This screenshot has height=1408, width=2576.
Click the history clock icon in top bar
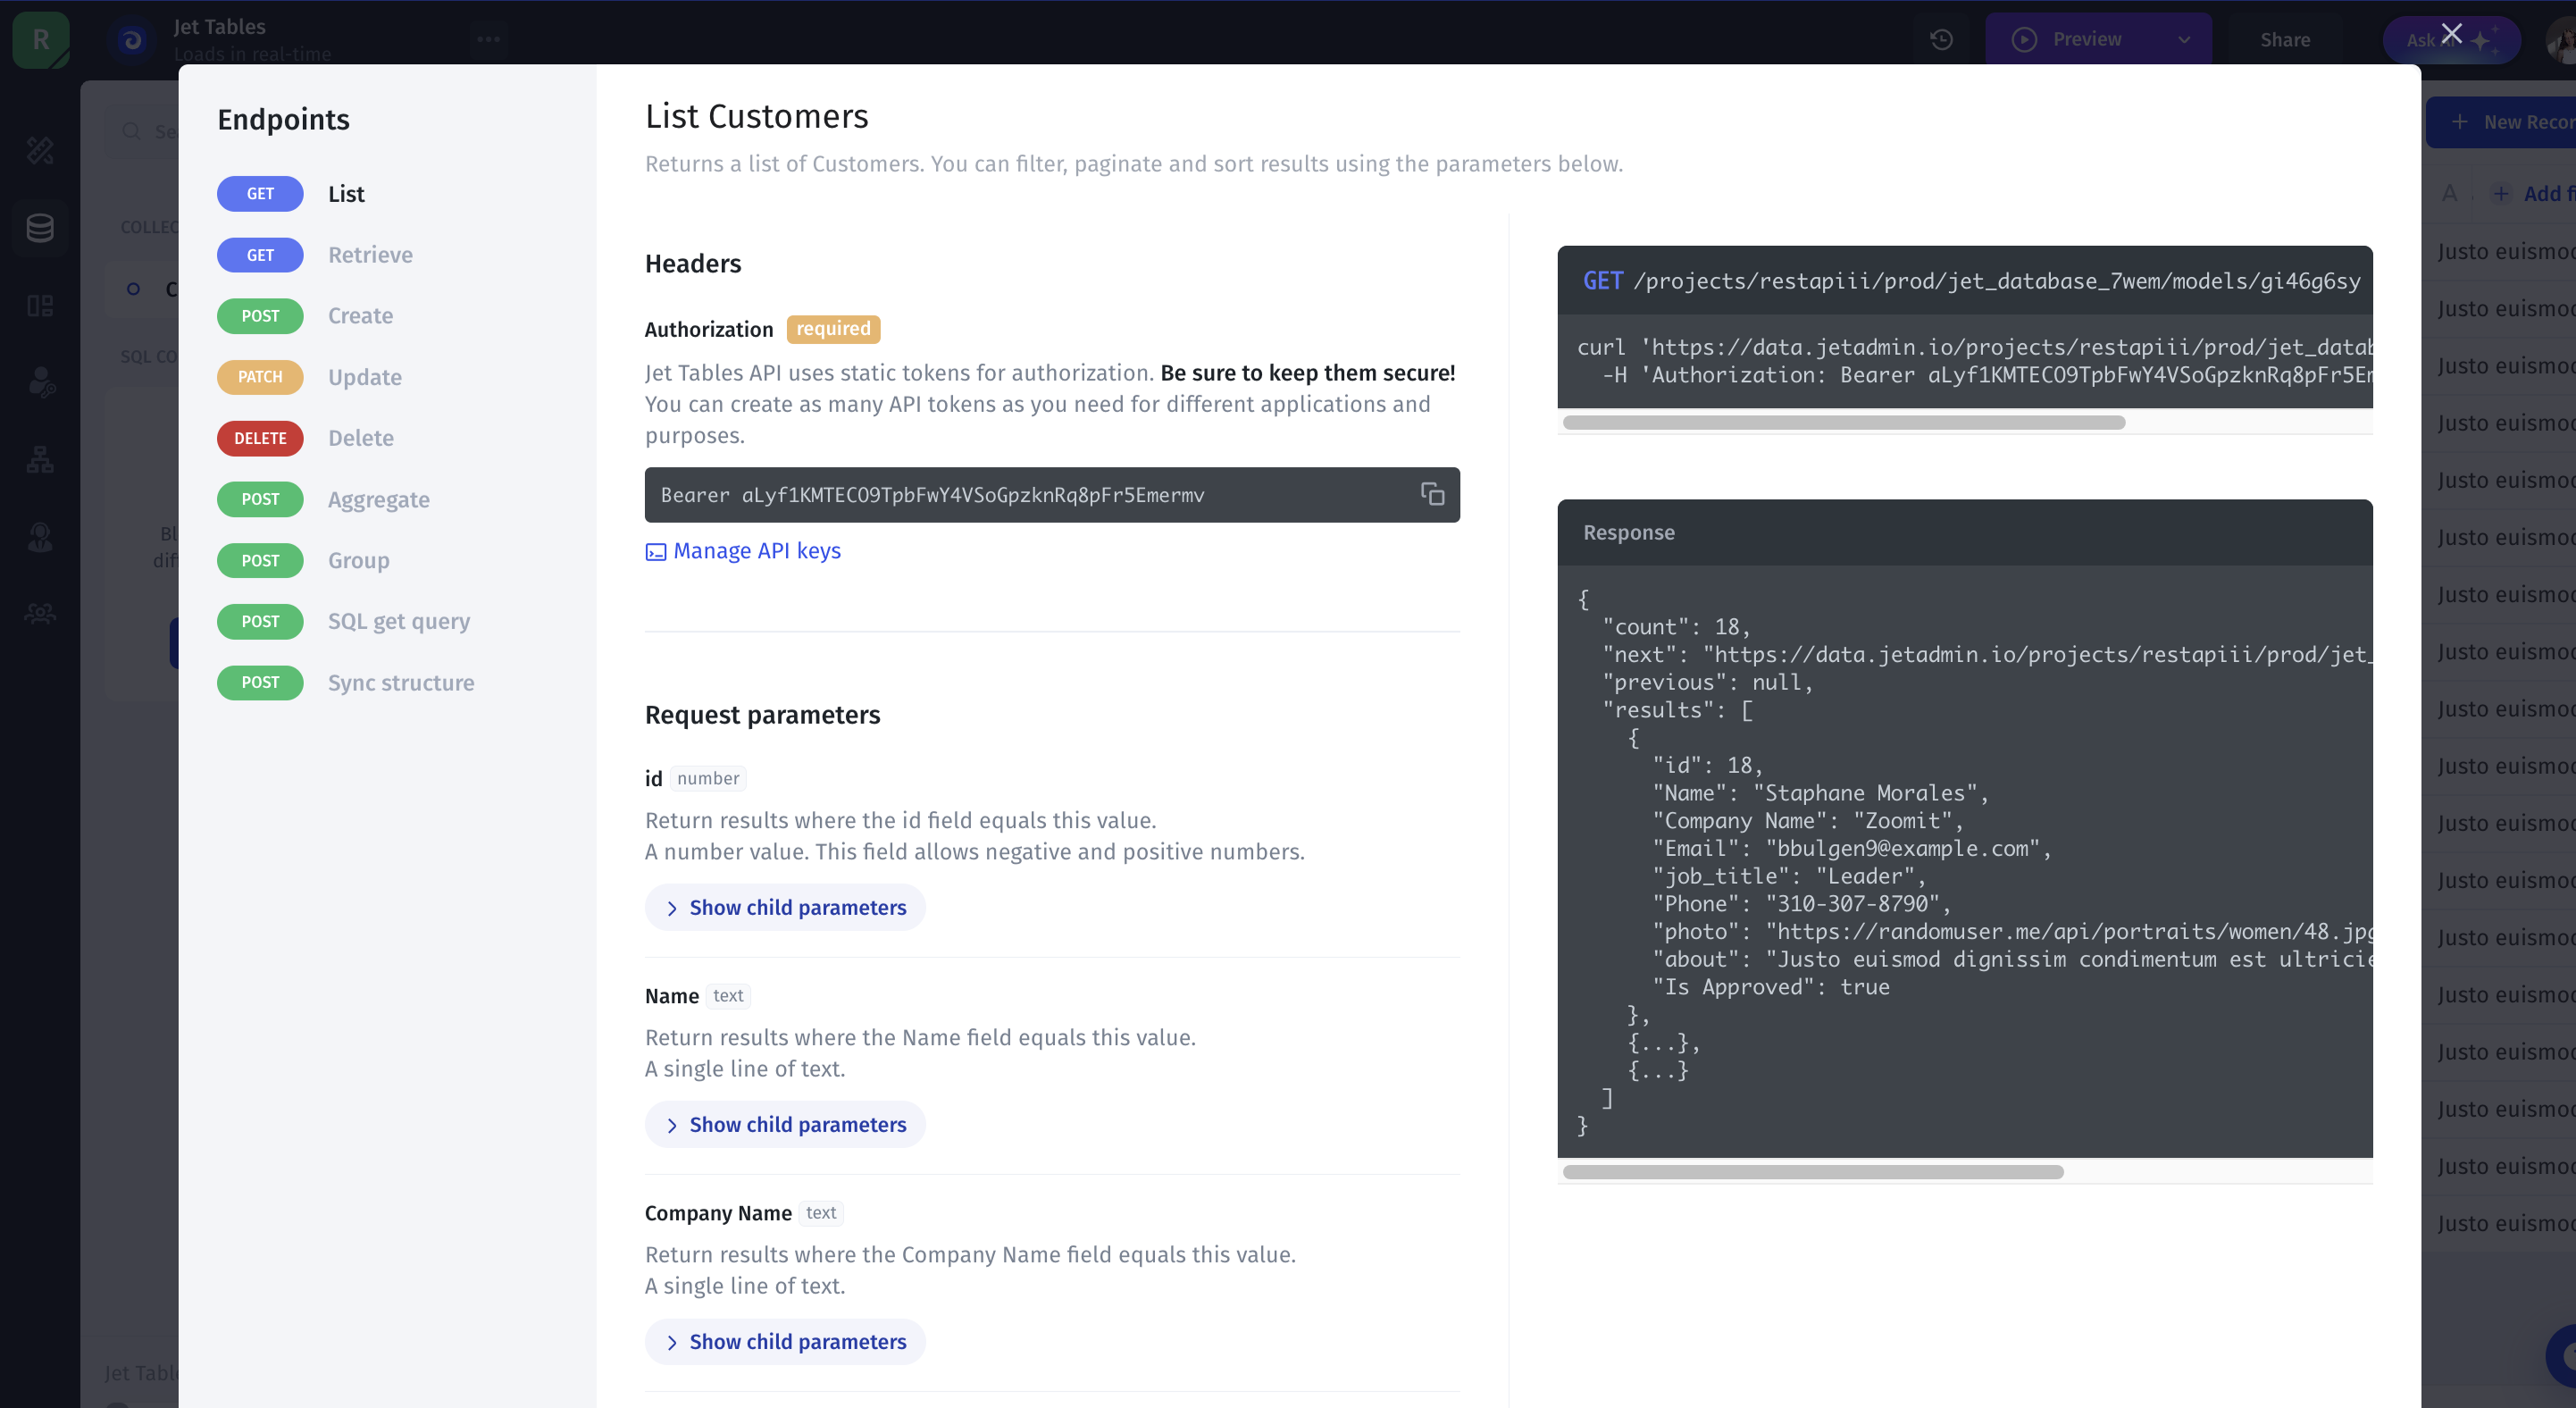coord(1941,40)
